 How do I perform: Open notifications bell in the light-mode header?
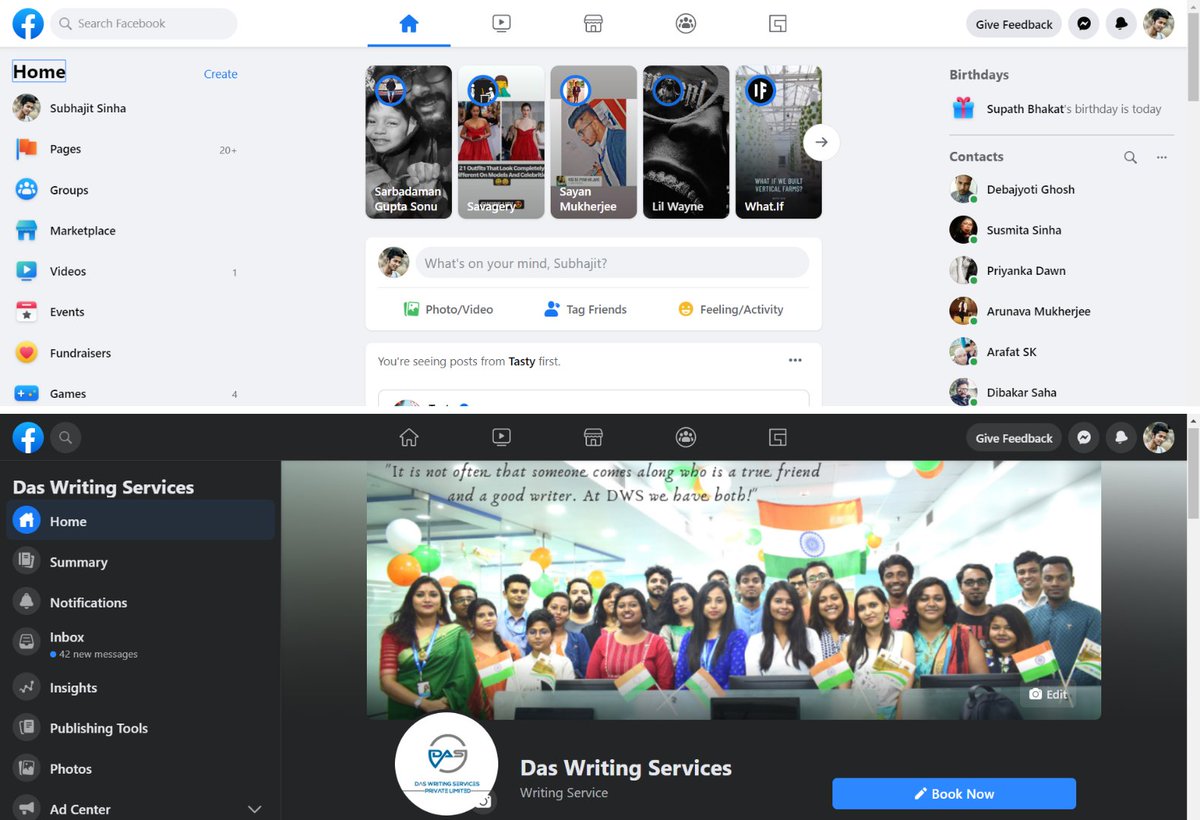click(x=1121, y=24)
